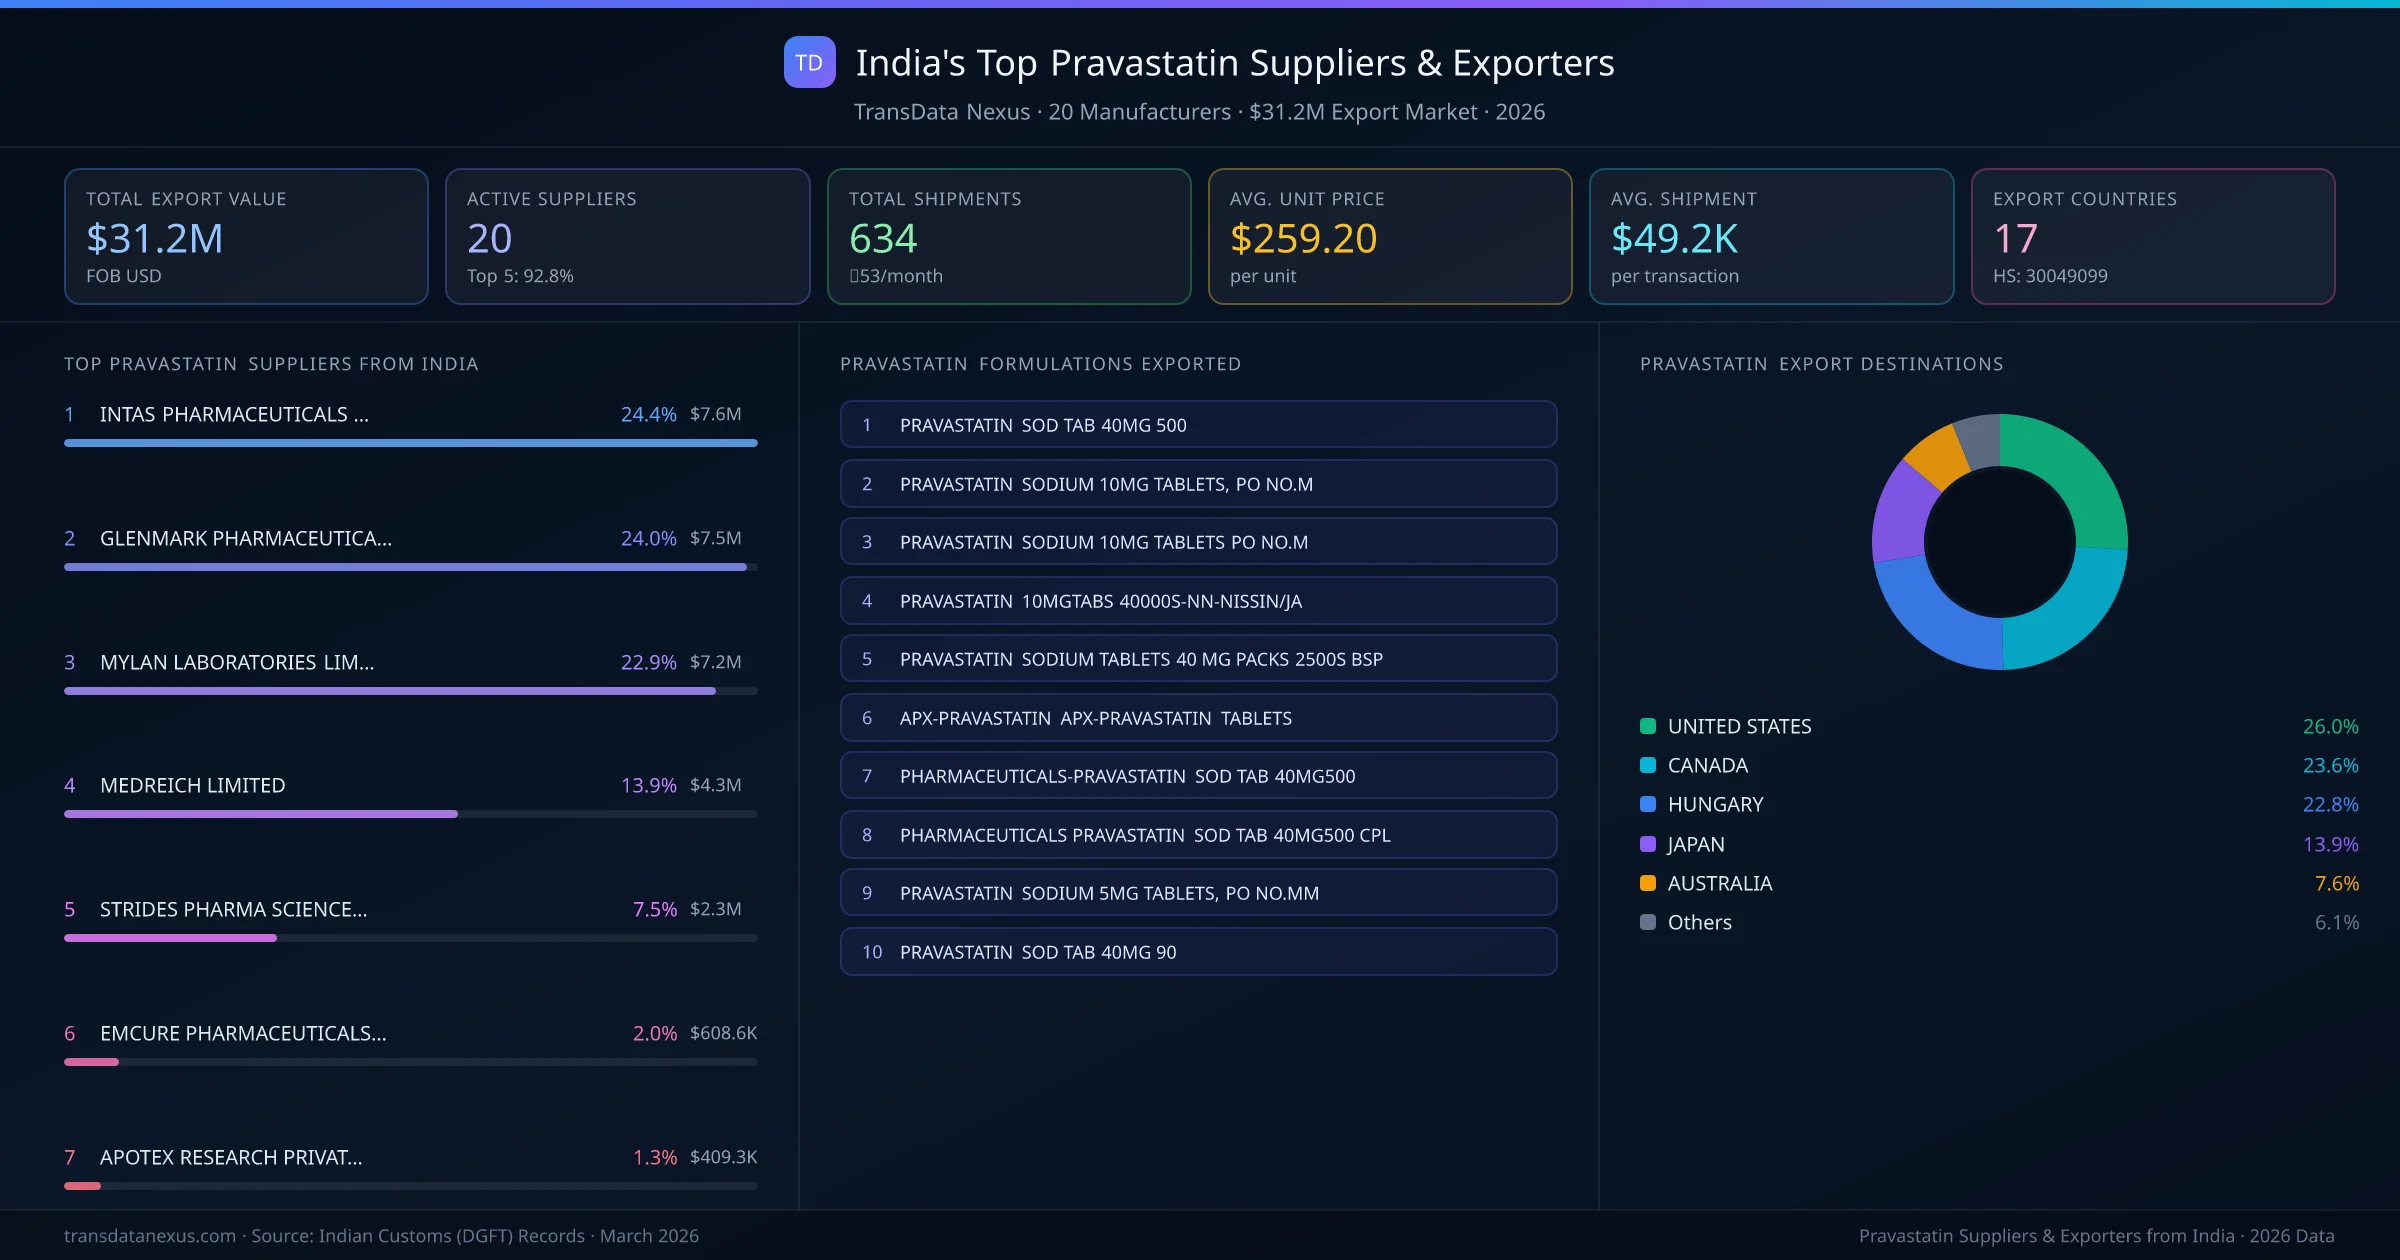Image resolution: width=2400 pixels, height=1260 pixels.
Task: Click the Export Countries stat card
Action: 2152,236
